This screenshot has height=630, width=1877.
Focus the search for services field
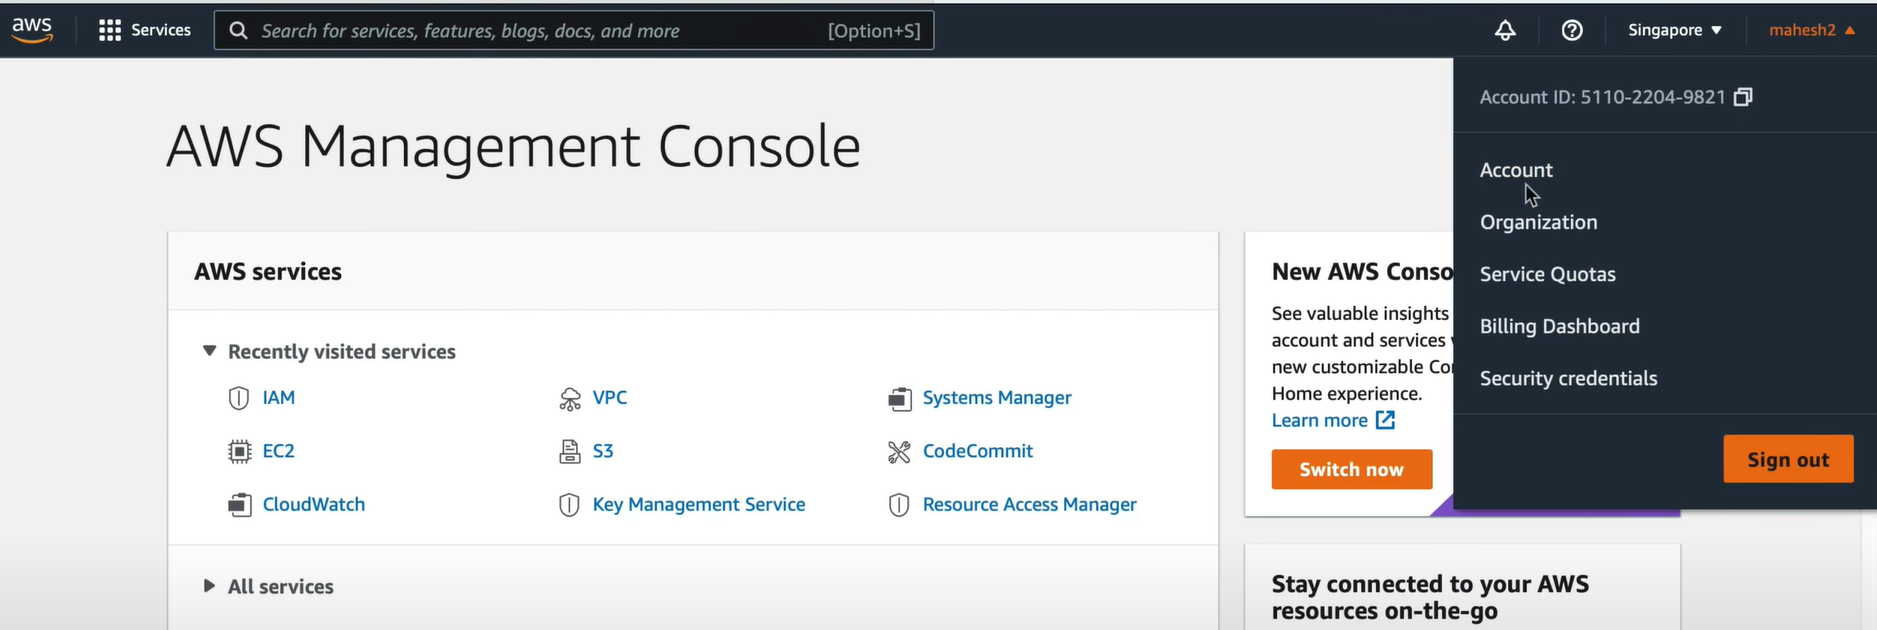pos(574,30)
